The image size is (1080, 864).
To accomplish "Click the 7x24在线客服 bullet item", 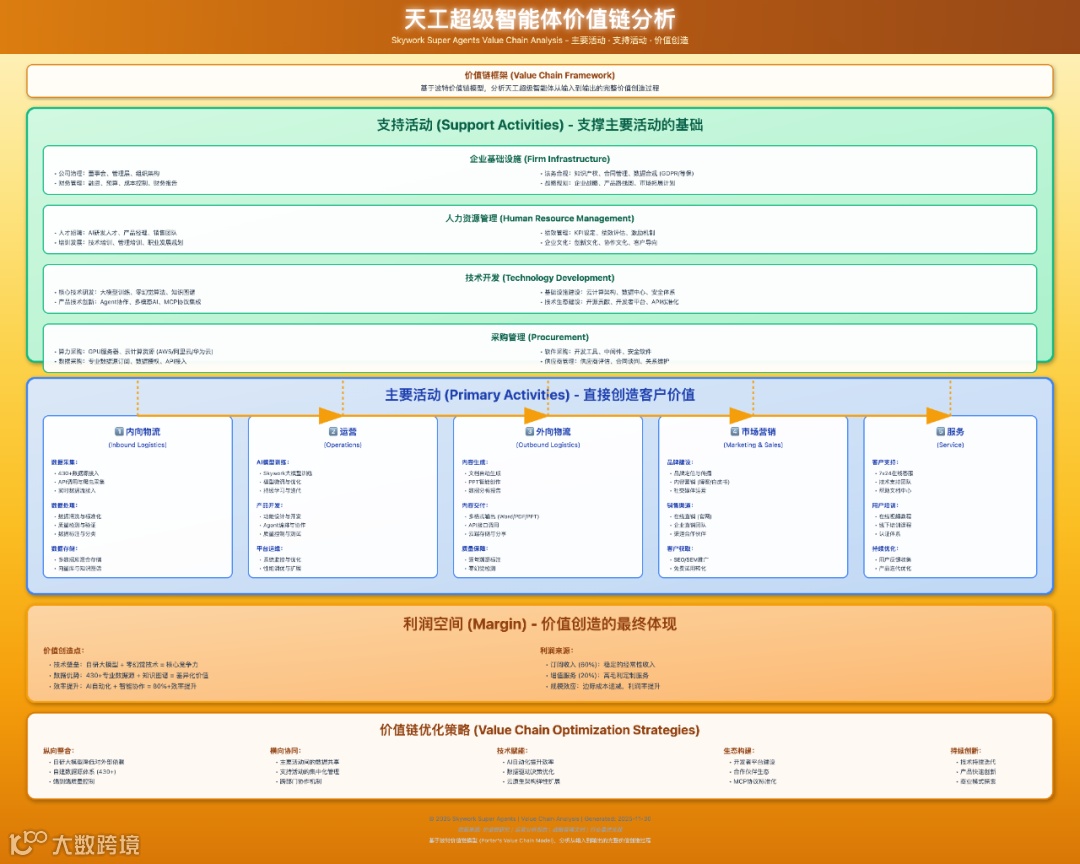I will (895, 473).
